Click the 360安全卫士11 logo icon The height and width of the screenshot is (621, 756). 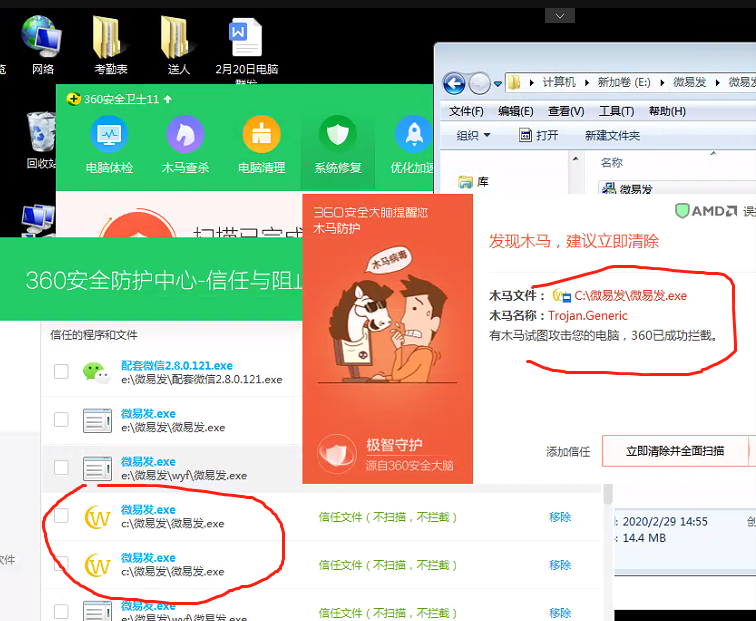coord(73,99)
